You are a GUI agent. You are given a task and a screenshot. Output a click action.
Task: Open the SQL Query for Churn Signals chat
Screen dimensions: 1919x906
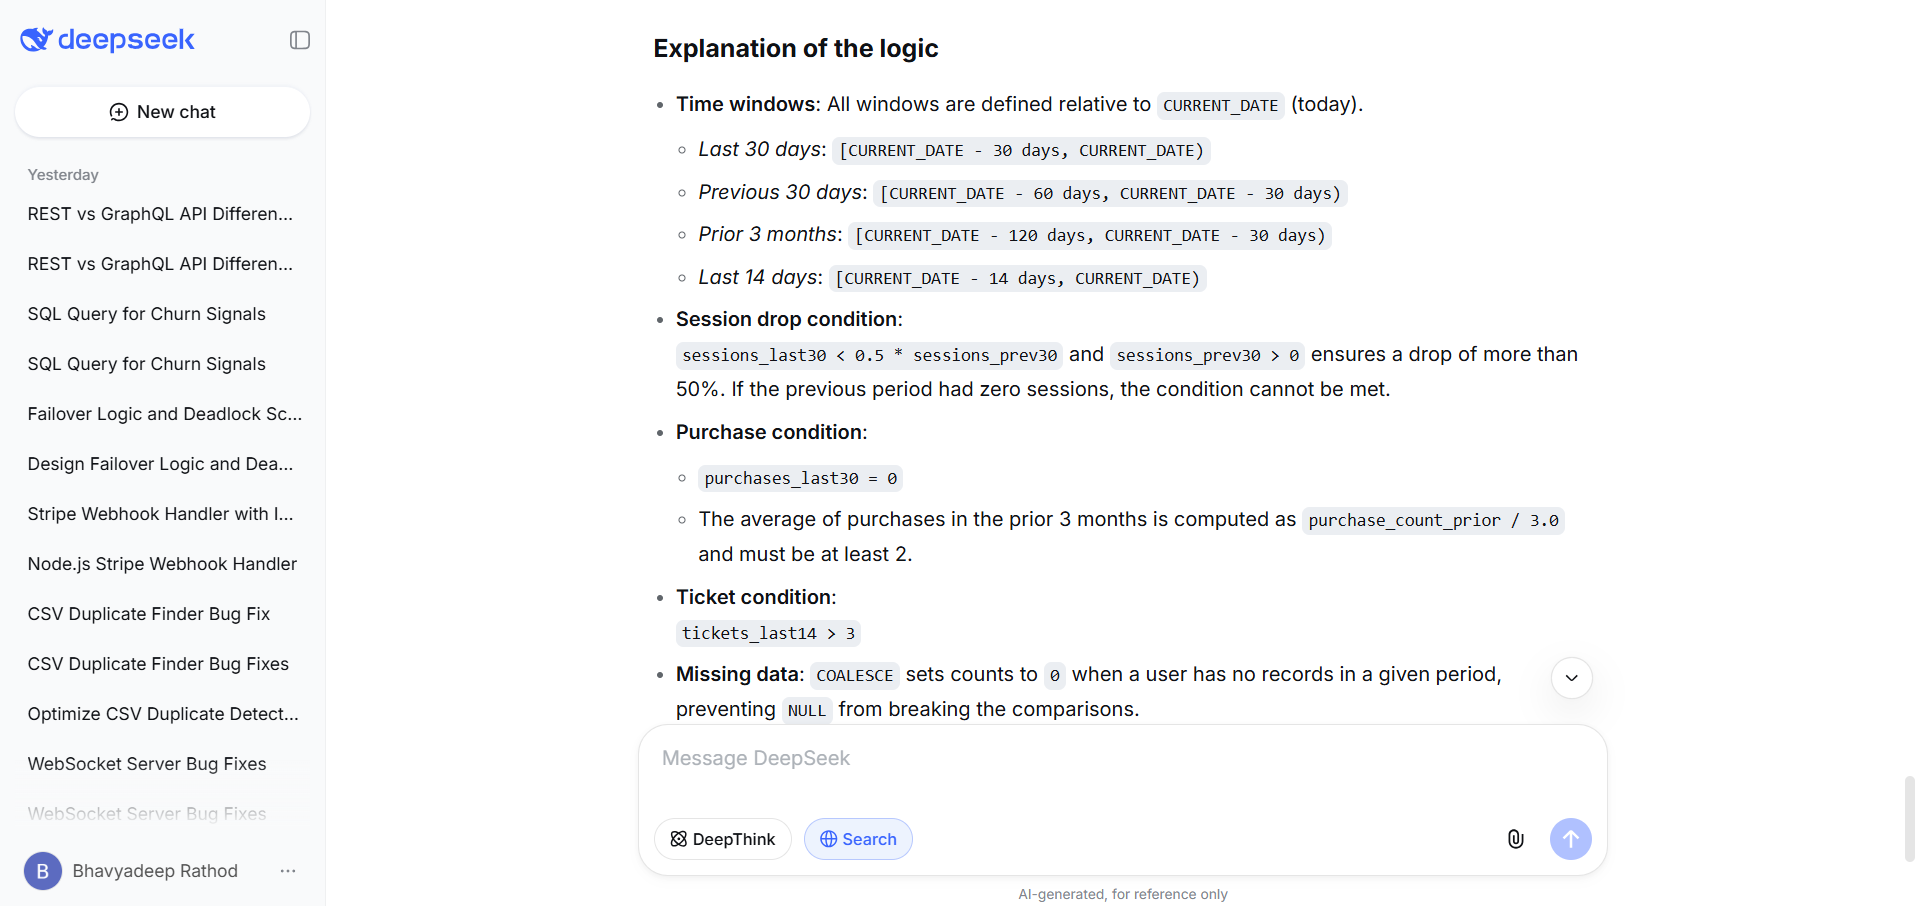pos(146,313)
